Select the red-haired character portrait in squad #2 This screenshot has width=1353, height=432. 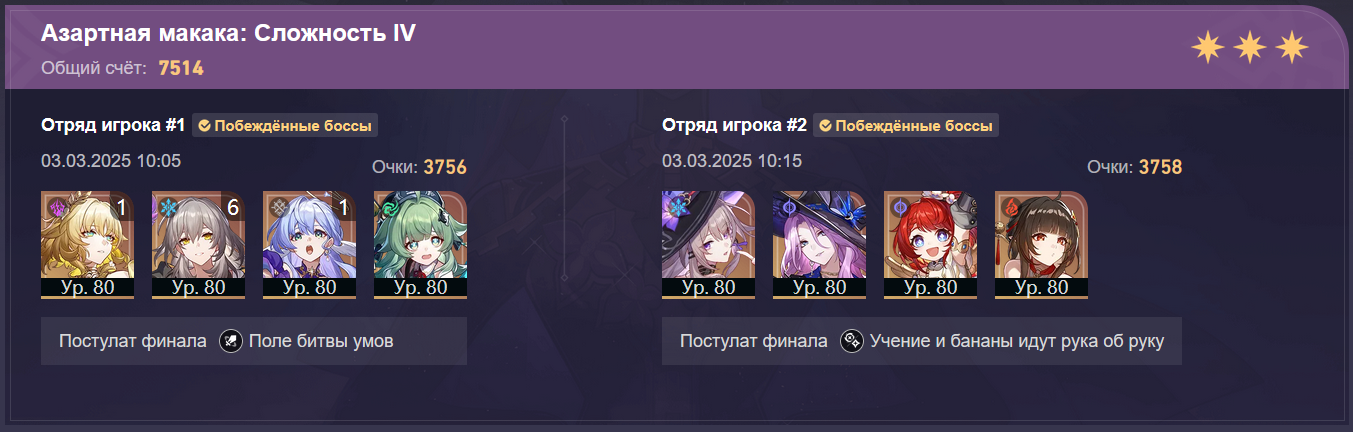click(x=931, y=245)
